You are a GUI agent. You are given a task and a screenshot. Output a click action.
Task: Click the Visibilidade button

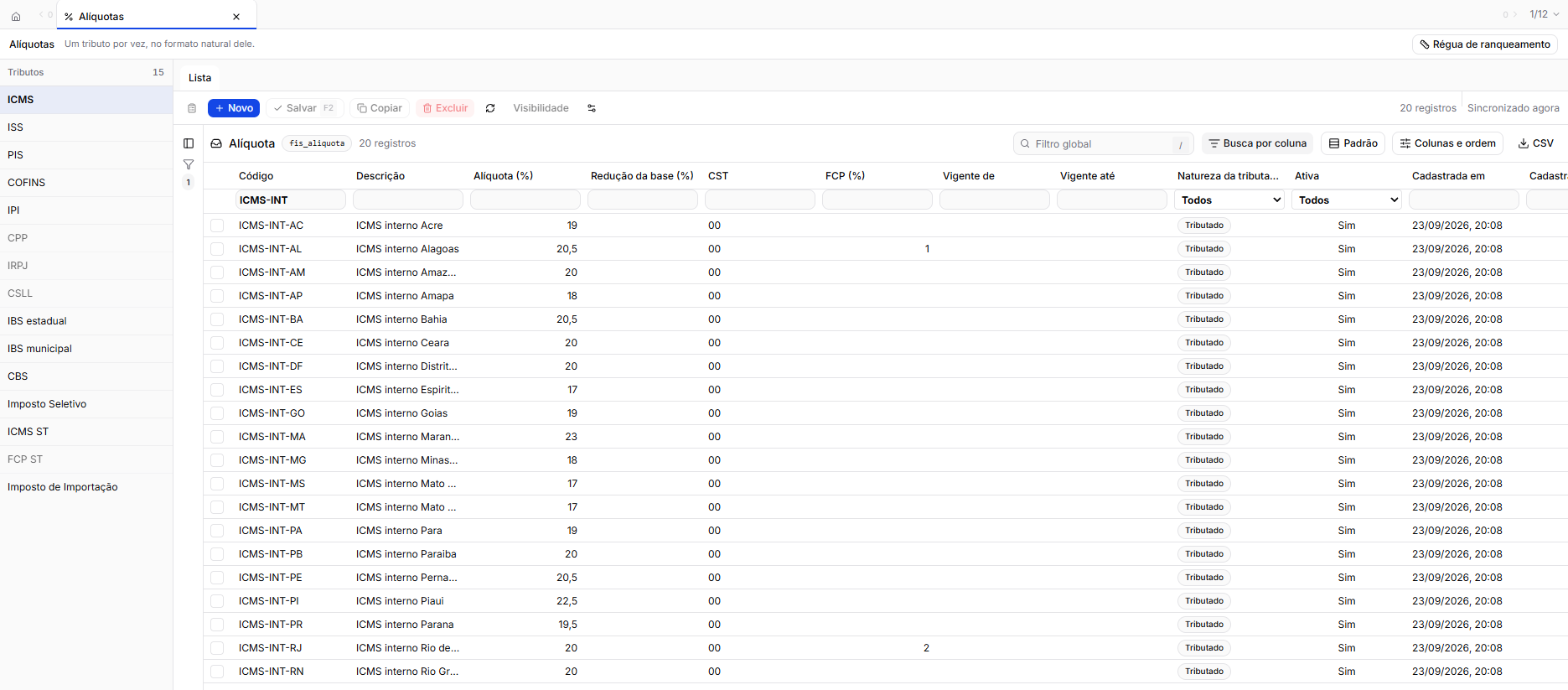541,108
